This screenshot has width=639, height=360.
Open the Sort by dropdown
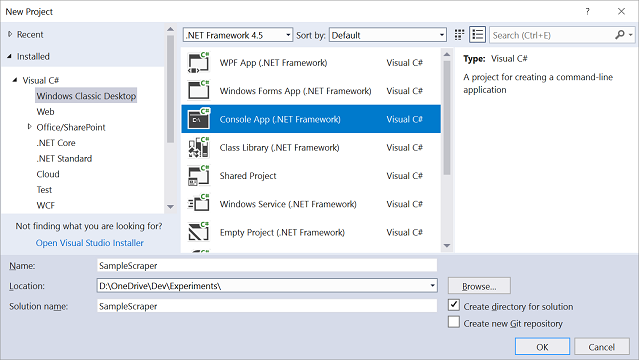pos(388,35)
